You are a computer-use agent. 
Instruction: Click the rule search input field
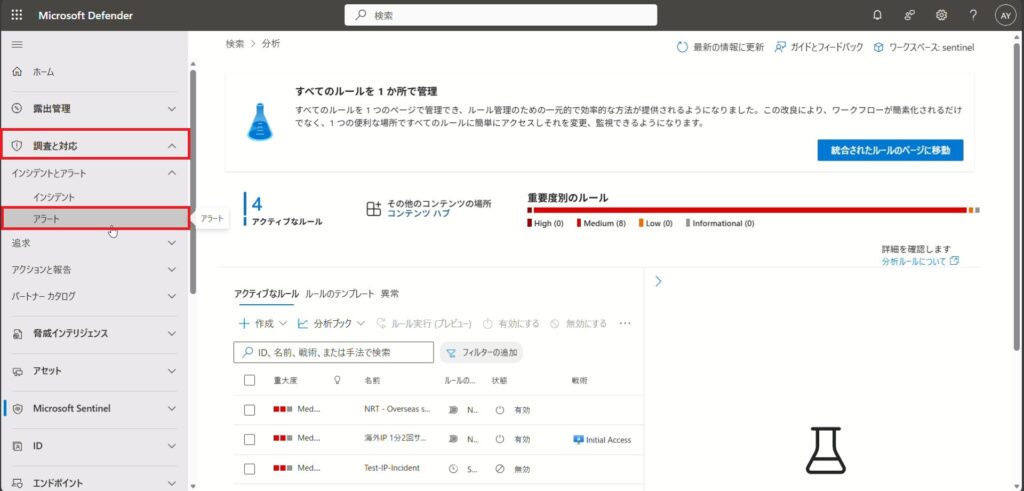[340, 352]
